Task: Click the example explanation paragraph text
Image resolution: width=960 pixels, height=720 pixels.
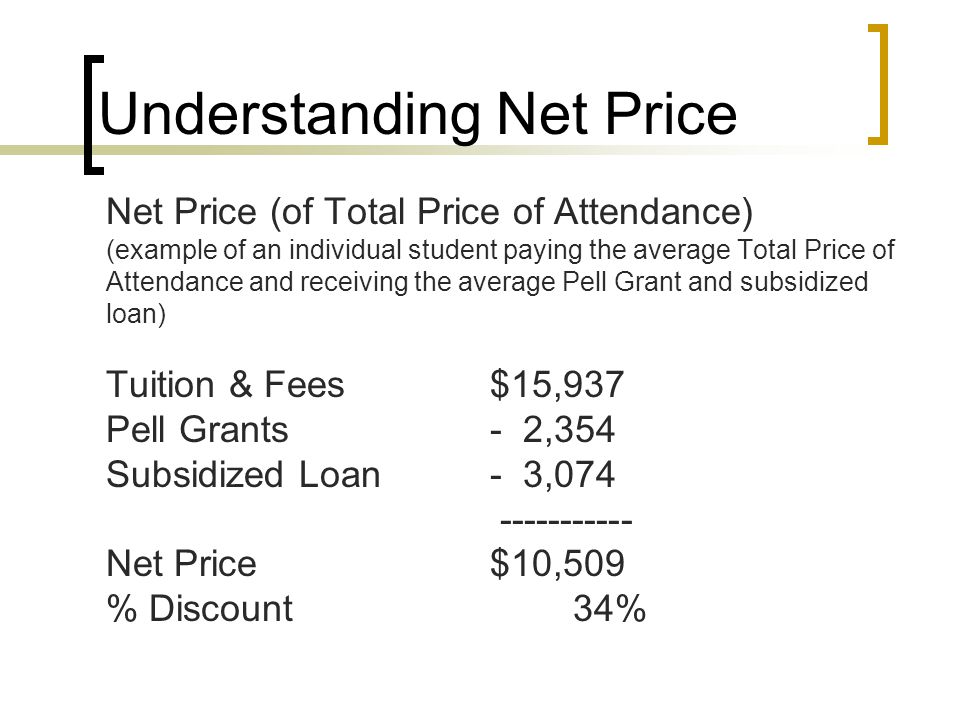Action: [x=500, y=282]
